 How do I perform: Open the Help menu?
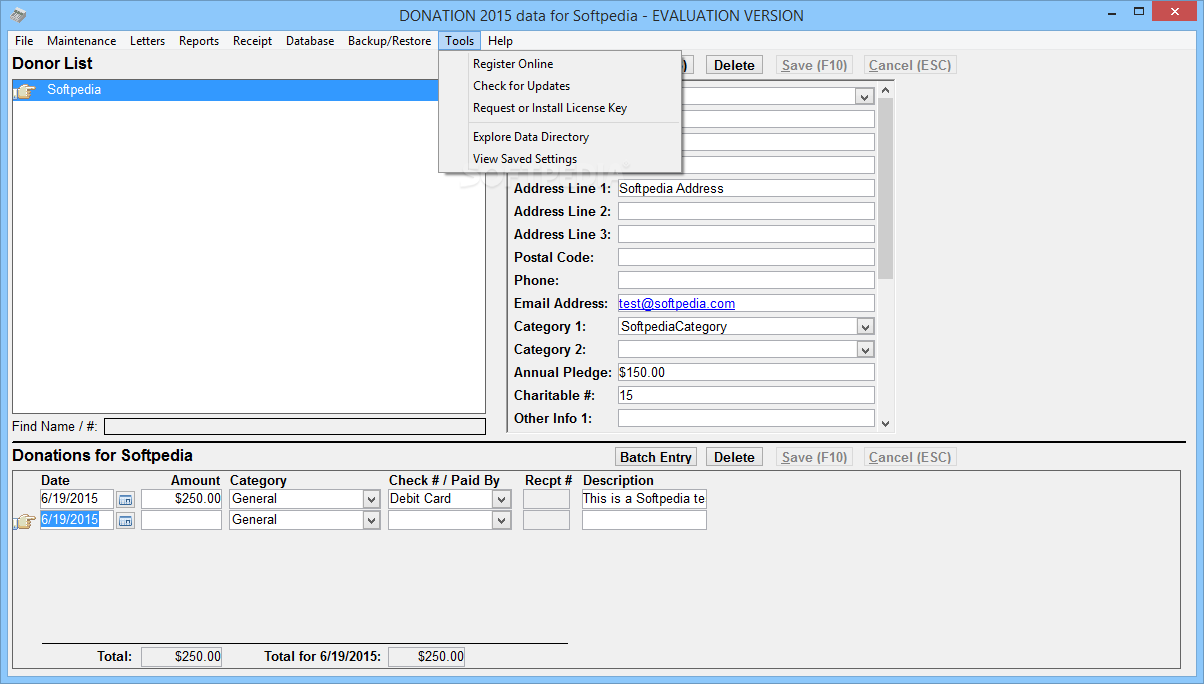(x=501, y=41)
